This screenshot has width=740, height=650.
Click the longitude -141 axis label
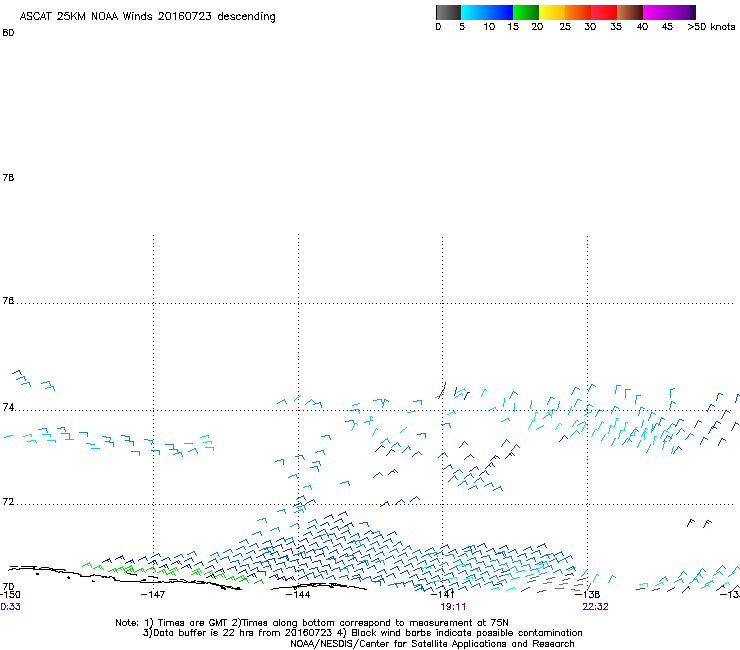[x=443, y=594]
